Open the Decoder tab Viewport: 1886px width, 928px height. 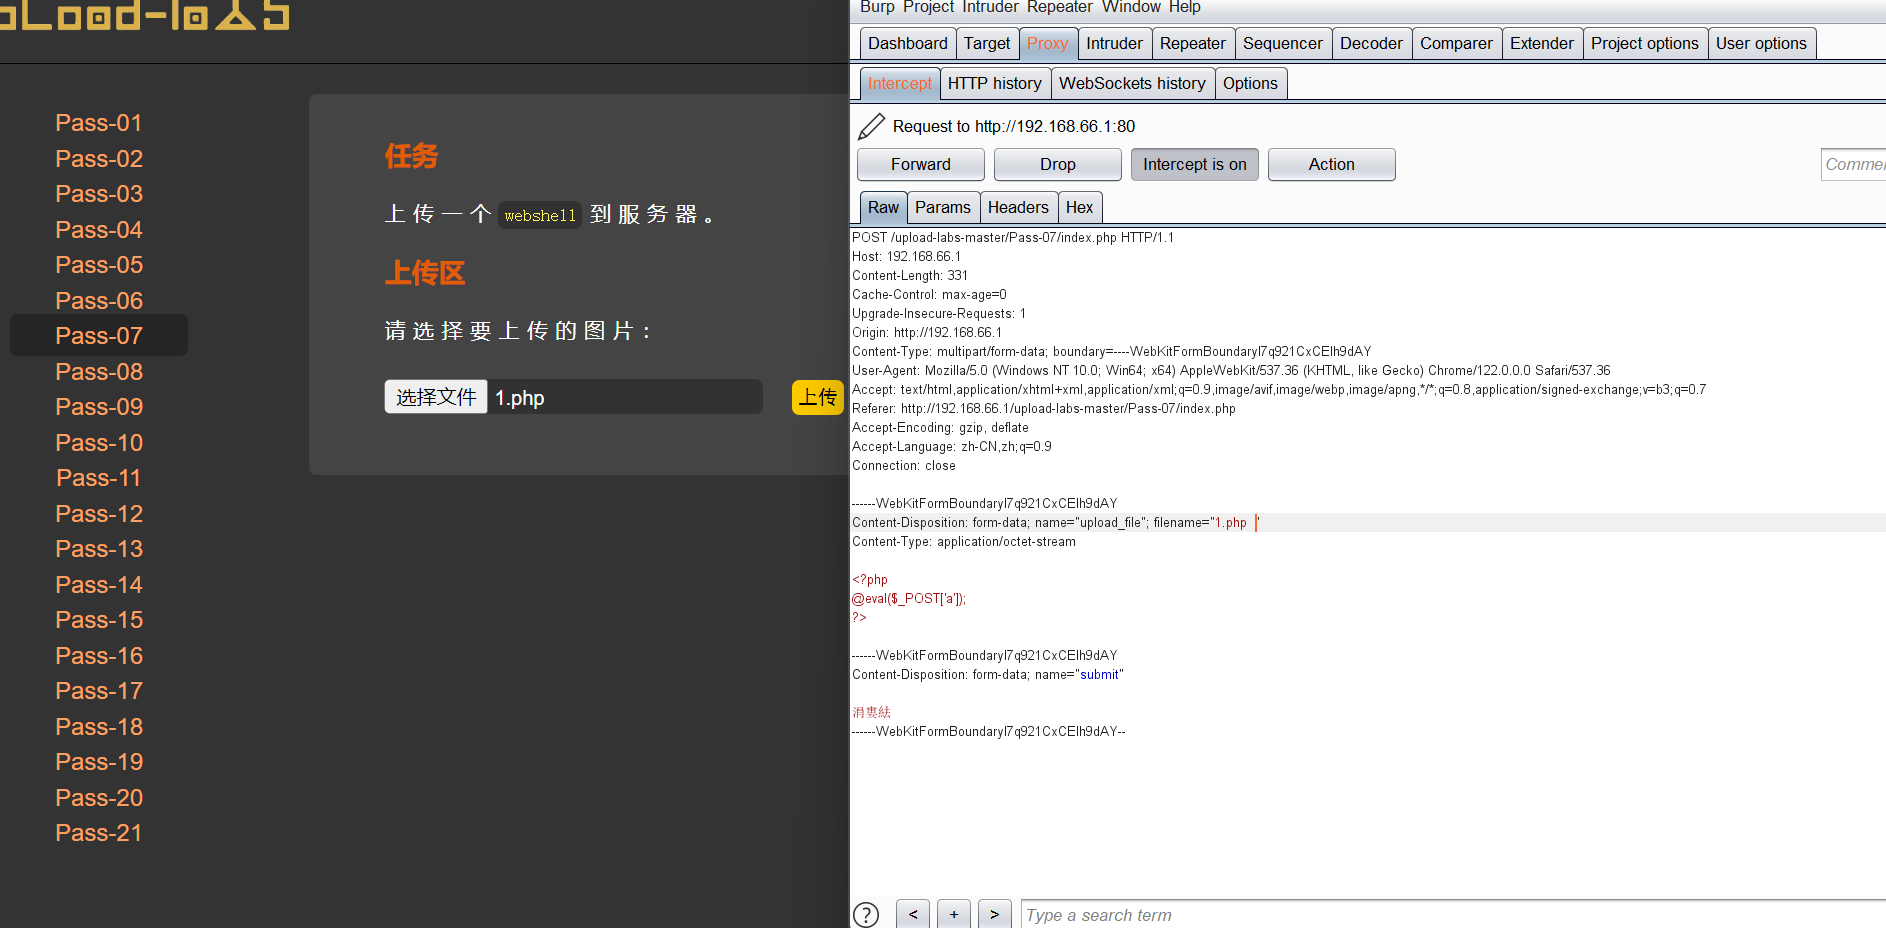[1371, 43]
